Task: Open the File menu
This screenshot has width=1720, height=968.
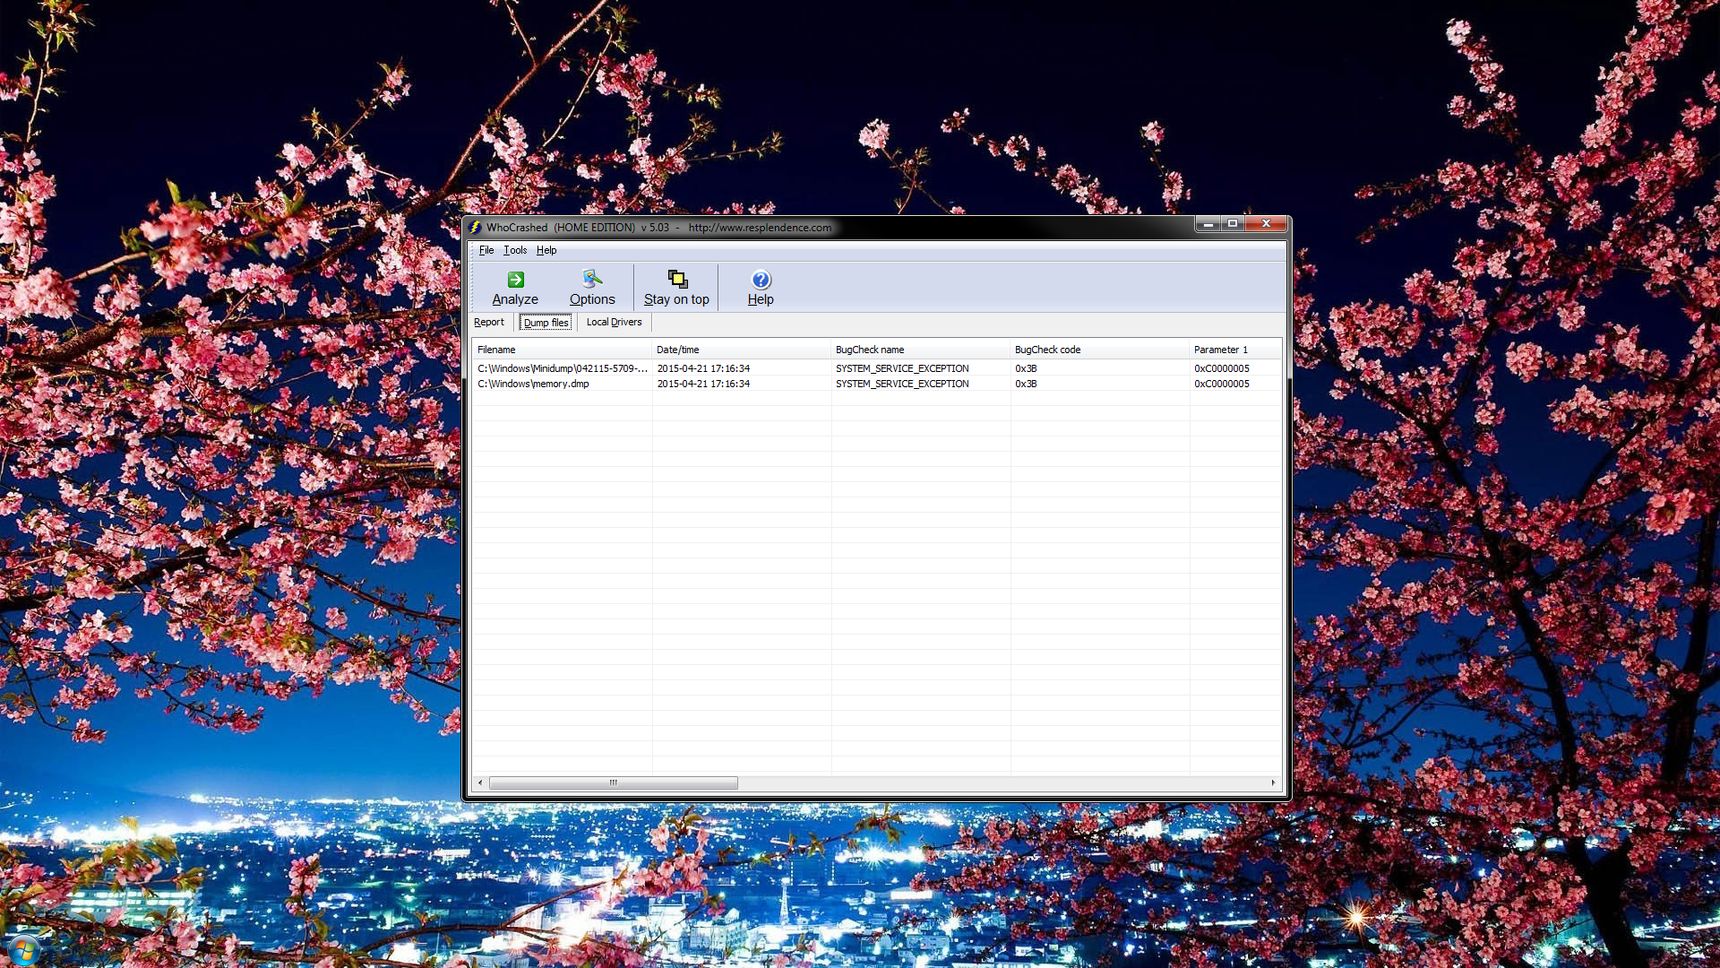Action: pyautogui.click(x=486, y=250)
